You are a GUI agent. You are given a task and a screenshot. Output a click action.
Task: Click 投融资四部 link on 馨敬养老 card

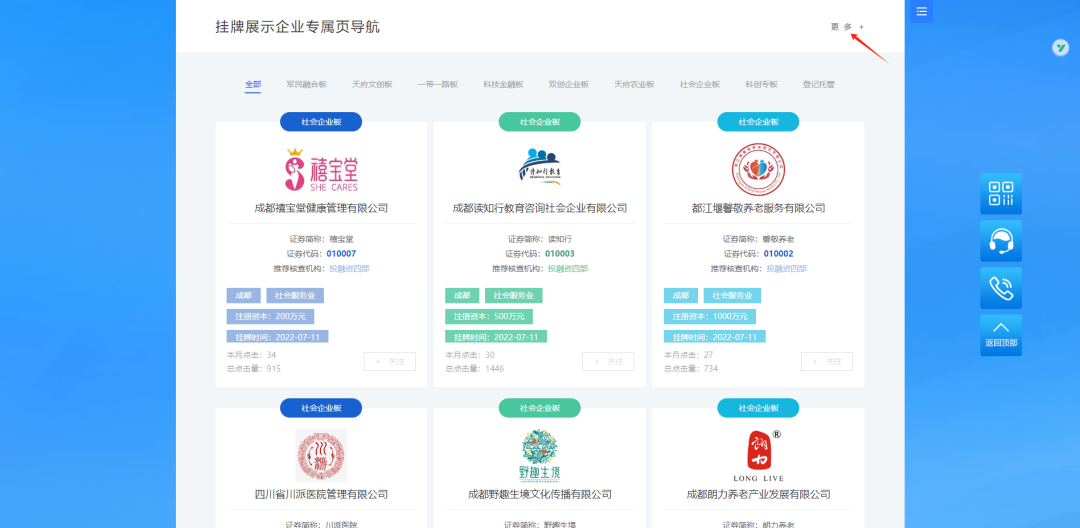coord(787,268)
